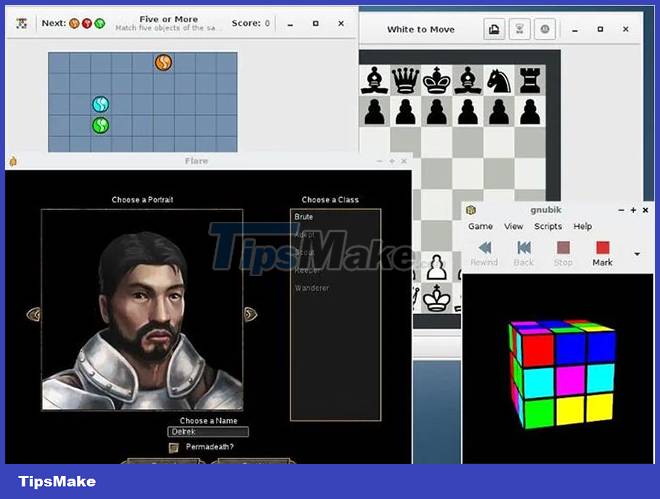This screenshot has width=660, height=499.
Task: Click the red square on the cube's front face
Action: click(538, 349)
